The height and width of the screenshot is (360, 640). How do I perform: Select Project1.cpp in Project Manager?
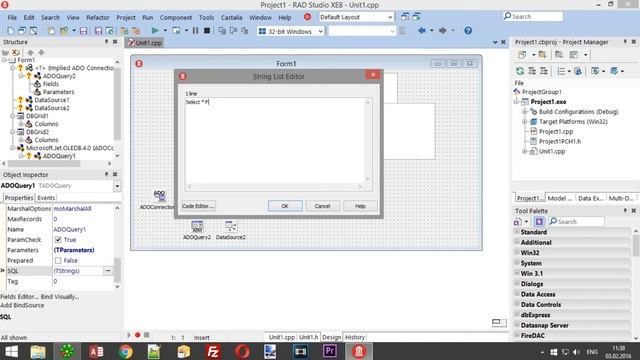556,131
